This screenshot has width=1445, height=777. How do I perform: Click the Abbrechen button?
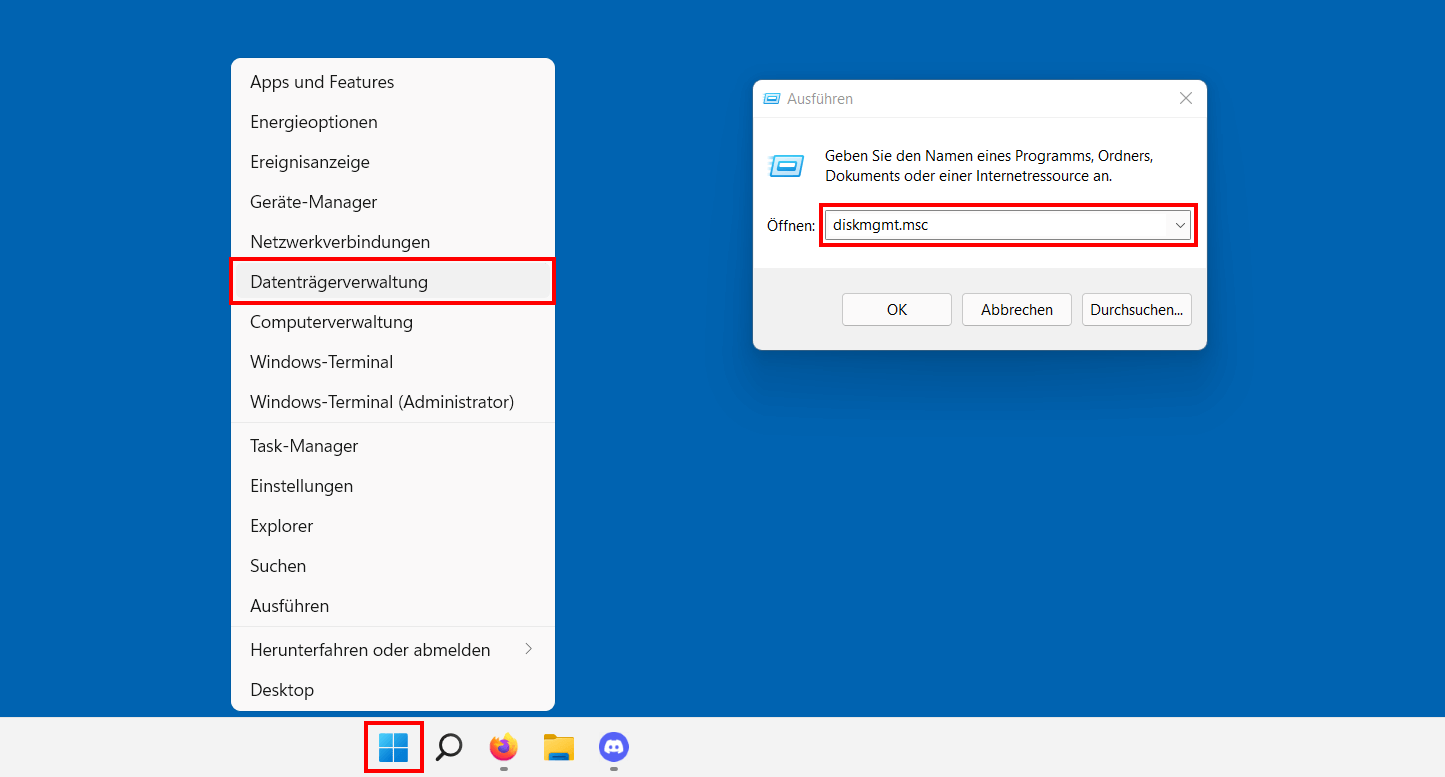point(1017,309)
